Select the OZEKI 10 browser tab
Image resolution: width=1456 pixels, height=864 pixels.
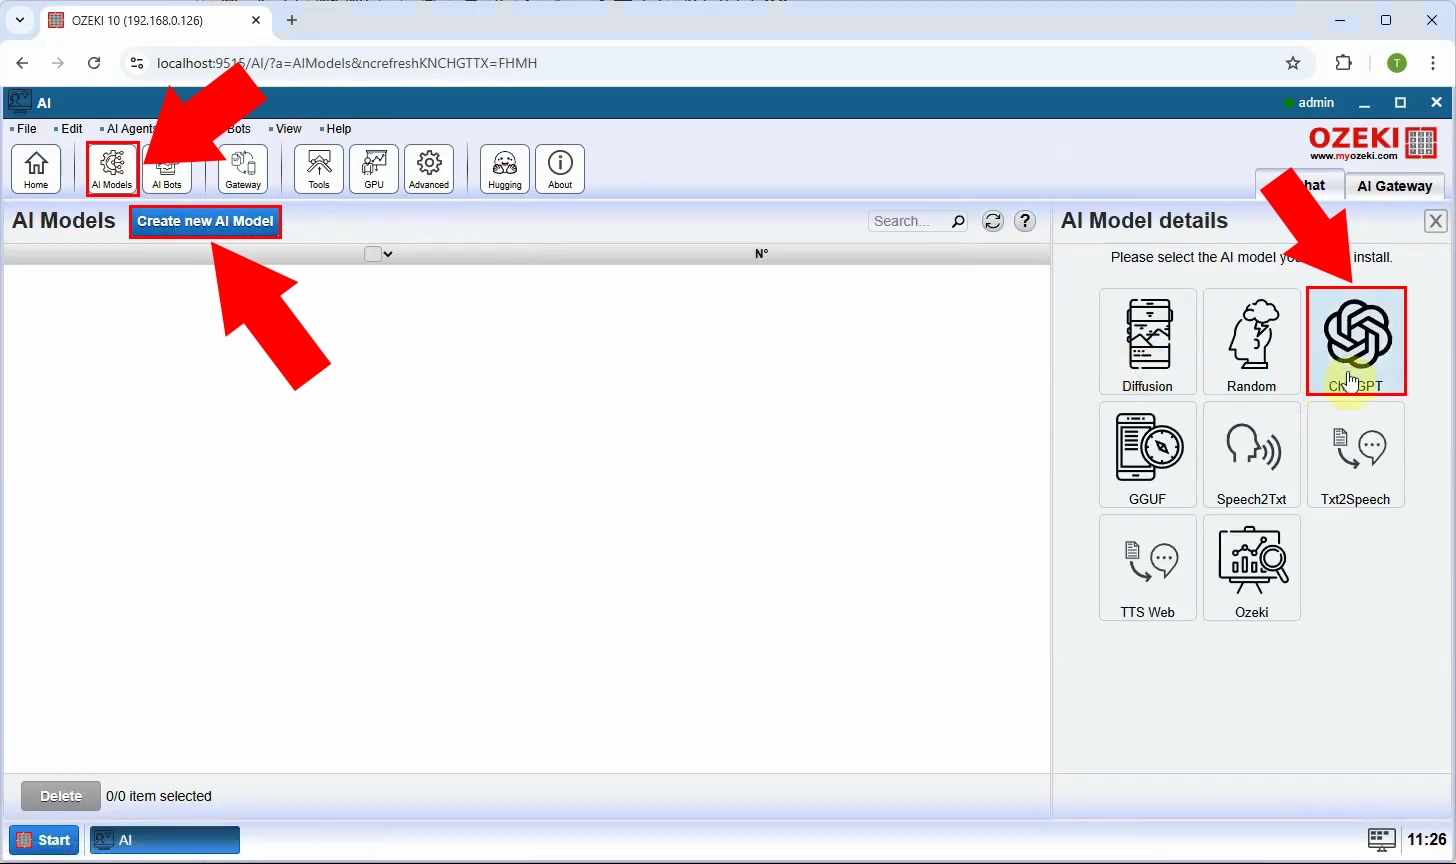click(155, 20)
